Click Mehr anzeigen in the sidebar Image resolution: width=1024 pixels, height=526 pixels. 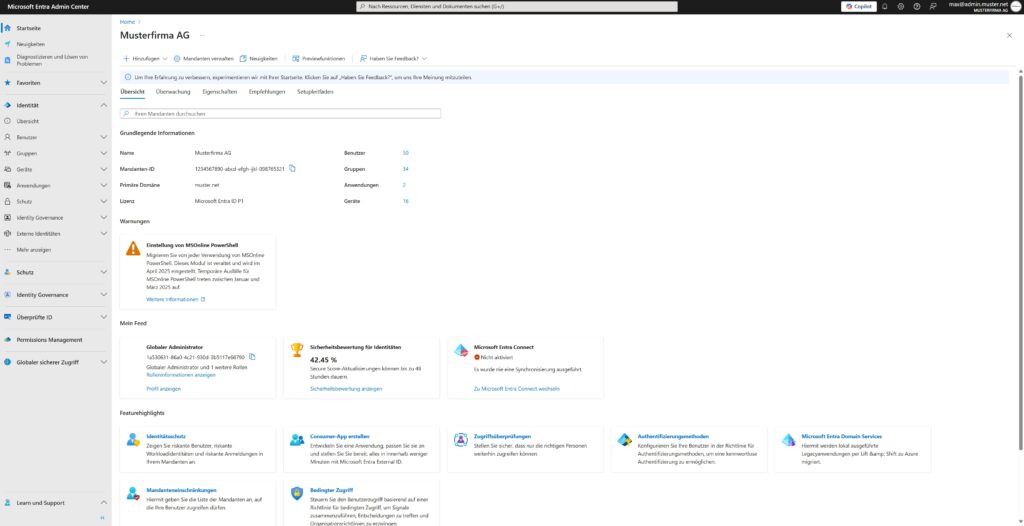coord(33,250)
